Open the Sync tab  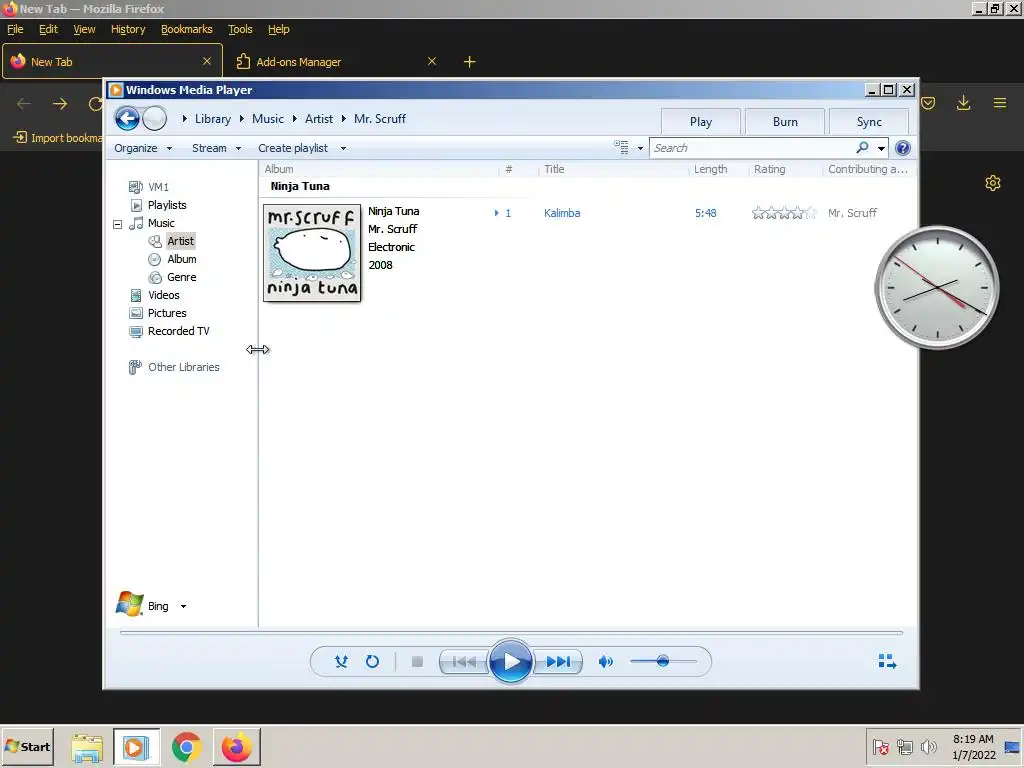point(869,121)
